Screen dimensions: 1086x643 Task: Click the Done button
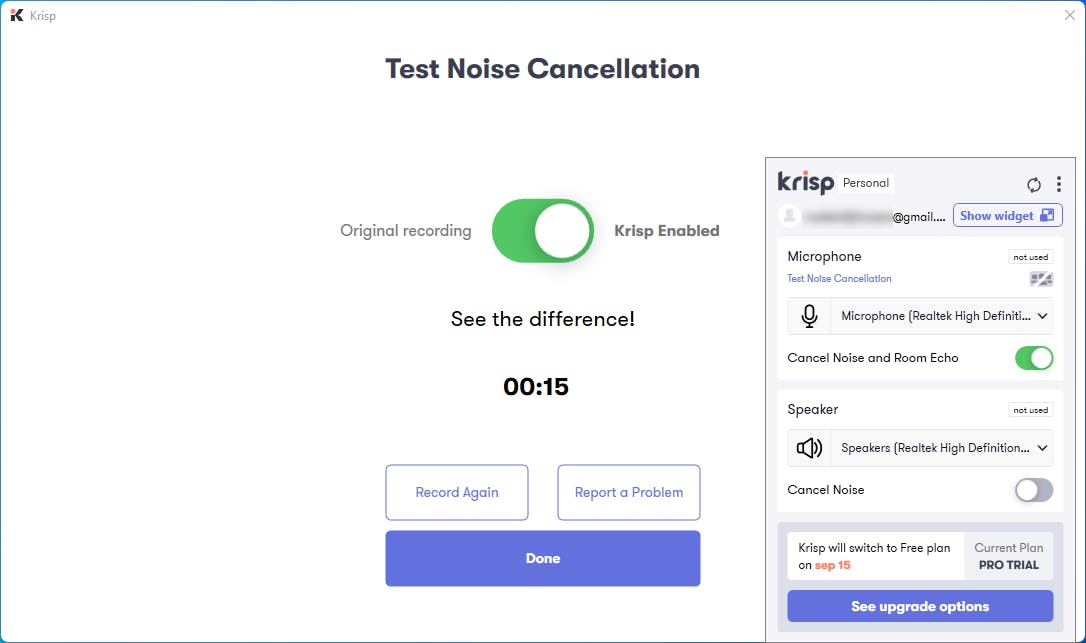click(543, 558)
